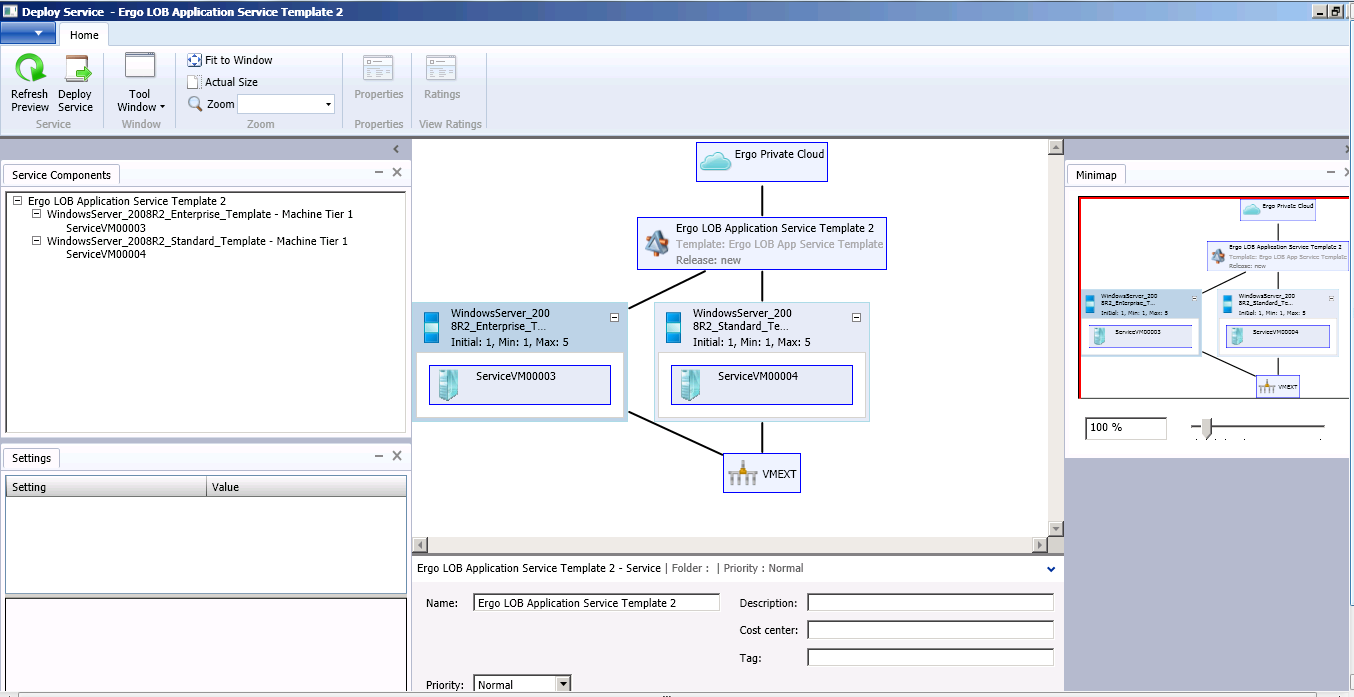
Task: Open the blue application menu
Action: [x=28, y=32]
